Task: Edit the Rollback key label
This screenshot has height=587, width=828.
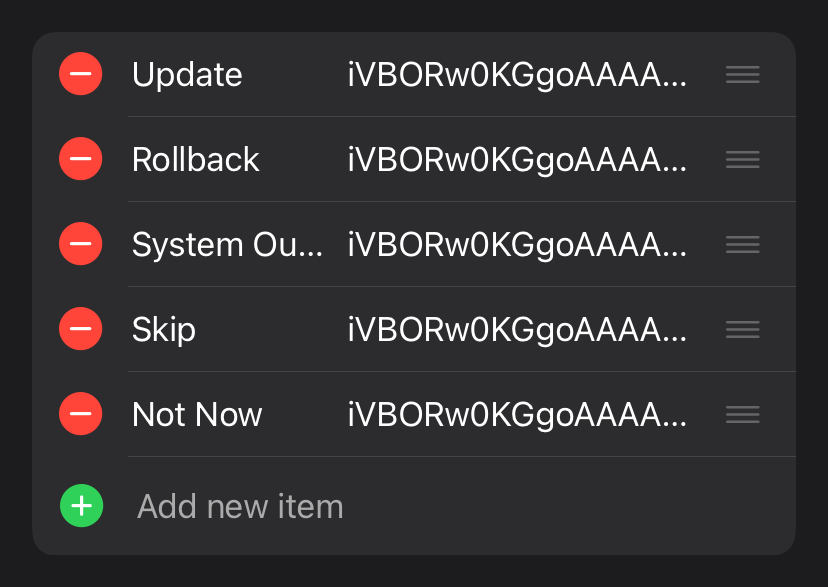Action: 195,159
